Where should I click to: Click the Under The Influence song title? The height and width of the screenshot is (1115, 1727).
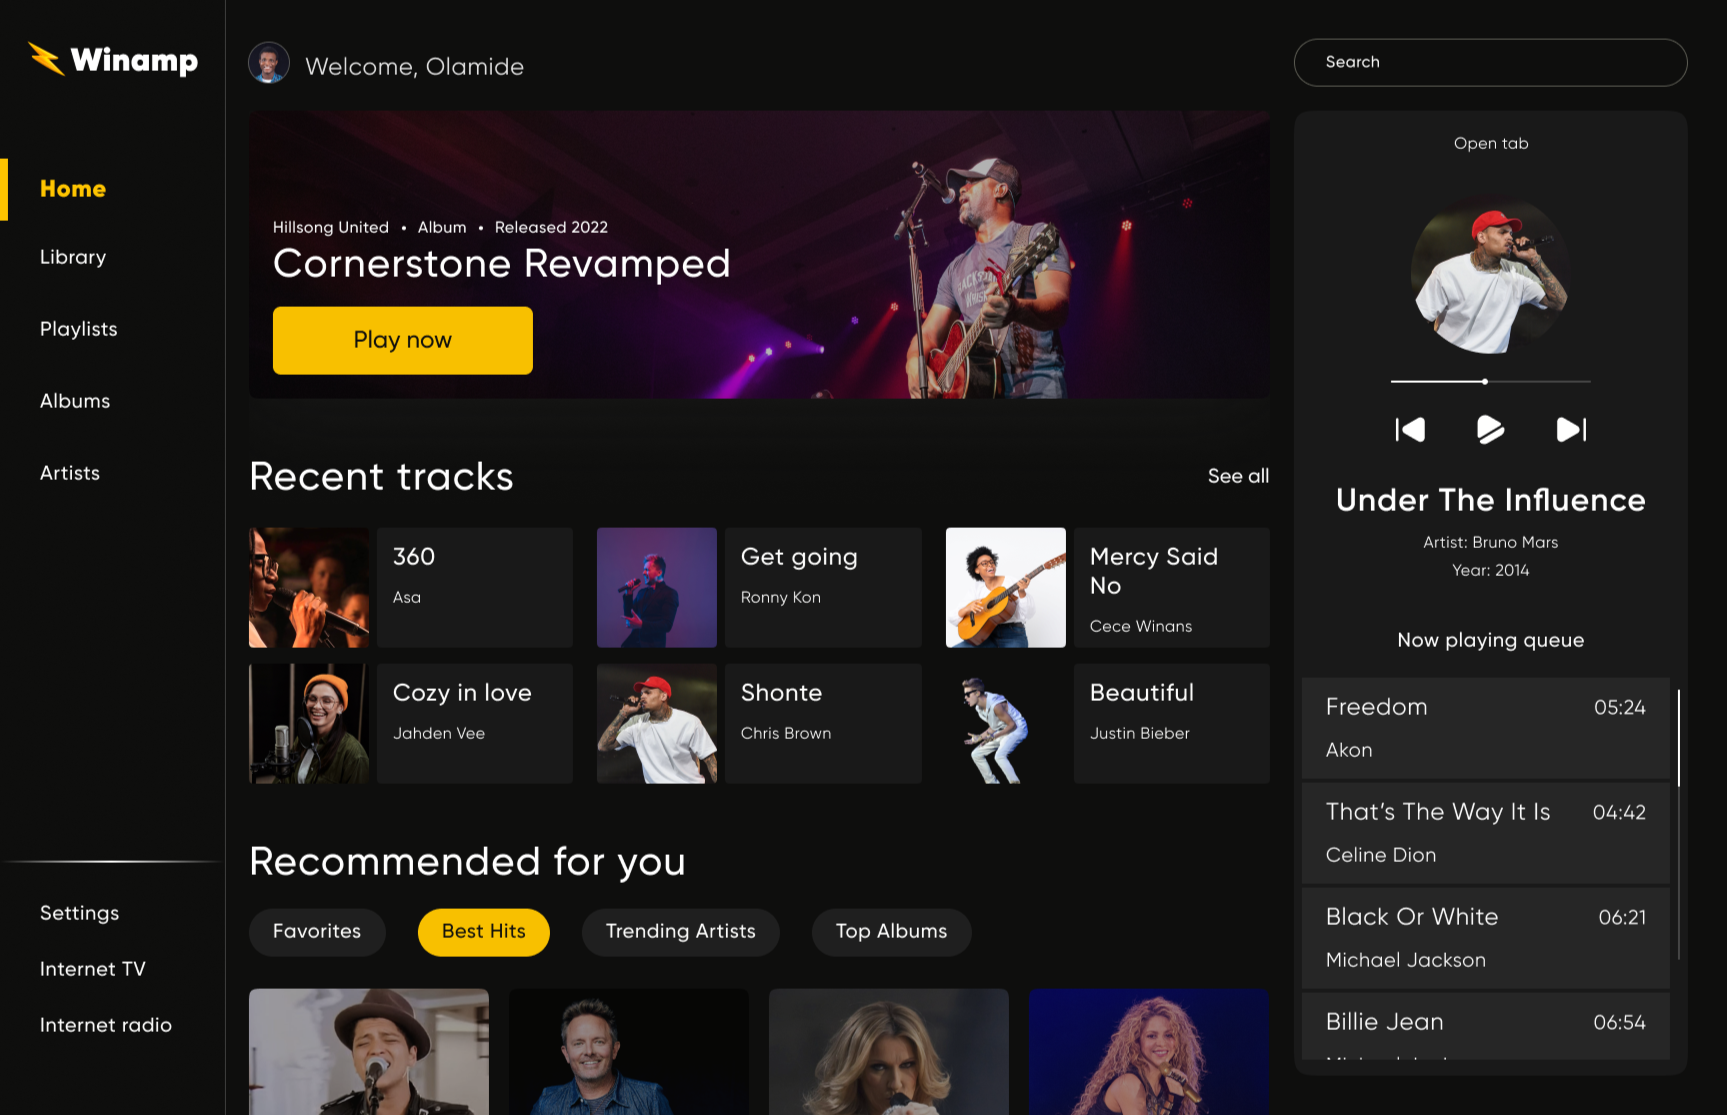[x=1490, y=500]
